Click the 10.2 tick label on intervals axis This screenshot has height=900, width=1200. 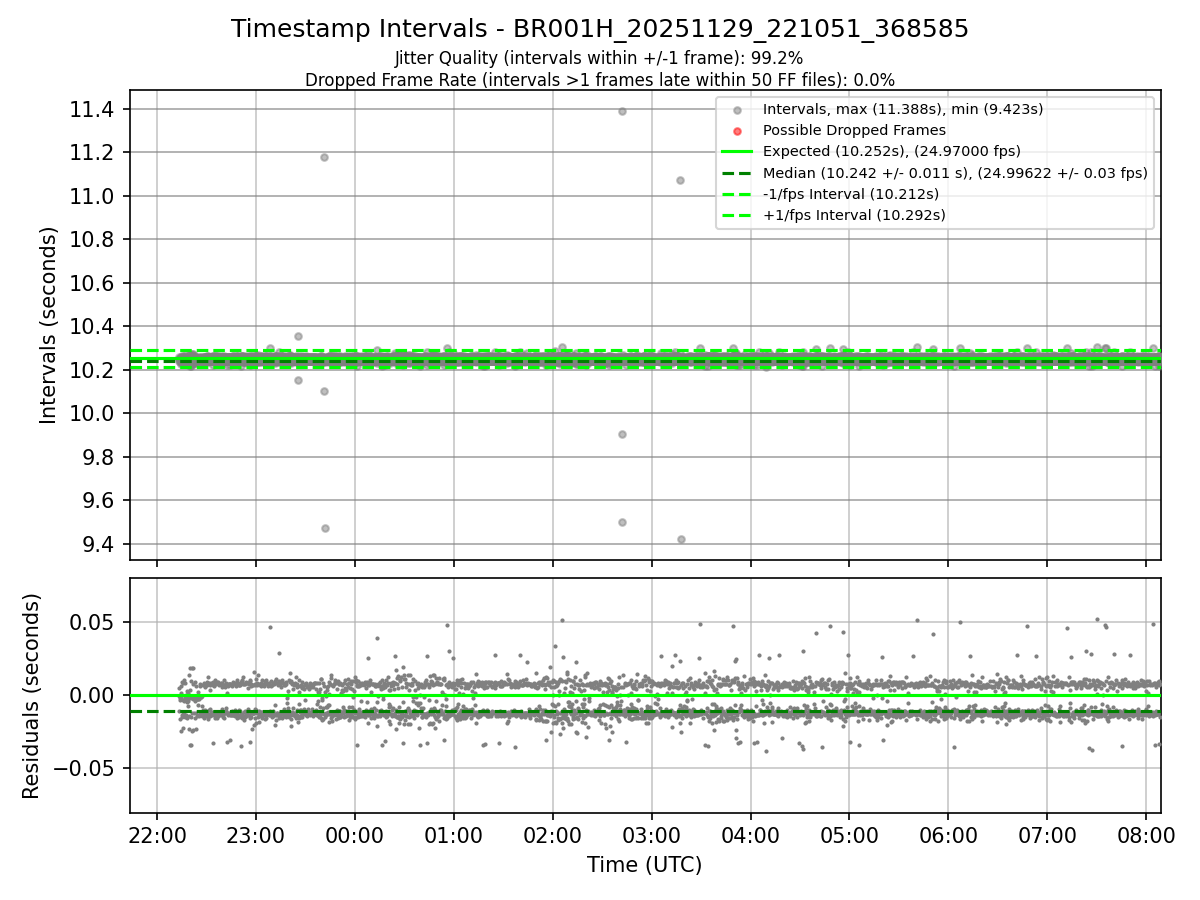pos(92,370)
